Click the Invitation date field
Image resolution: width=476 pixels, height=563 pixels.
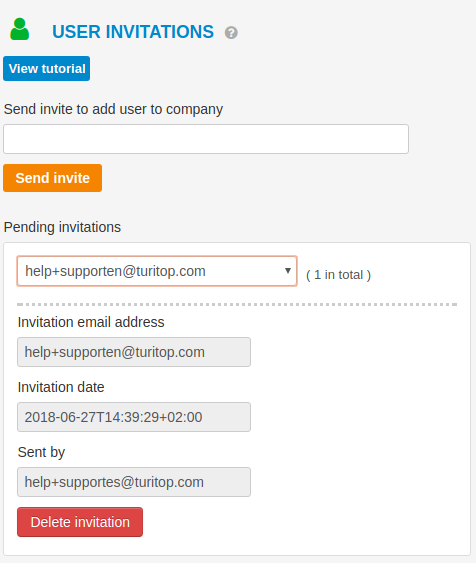tap(134, 417)
